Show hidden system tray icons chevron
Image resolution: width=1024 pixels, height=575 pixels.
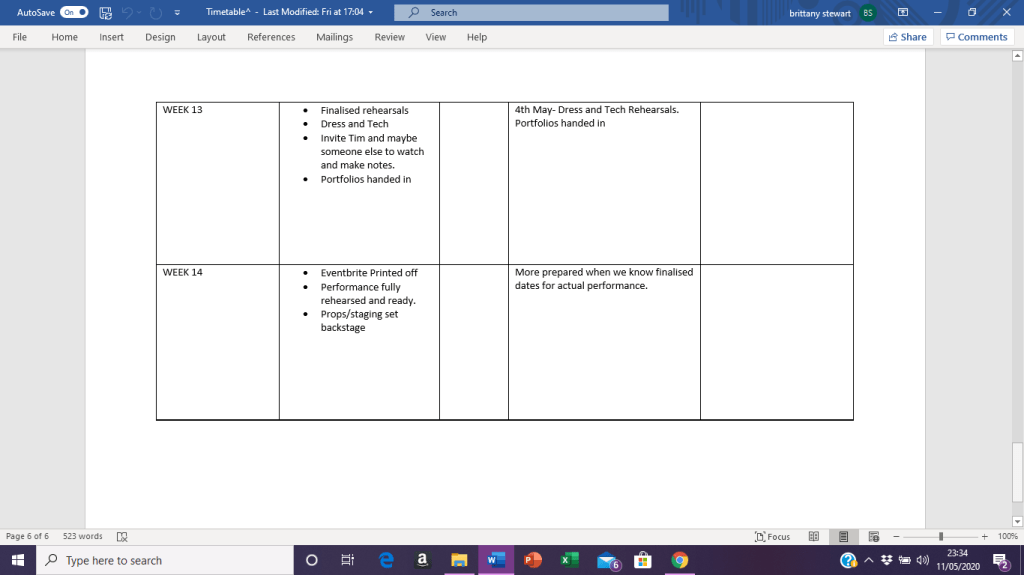coord(869,560)
